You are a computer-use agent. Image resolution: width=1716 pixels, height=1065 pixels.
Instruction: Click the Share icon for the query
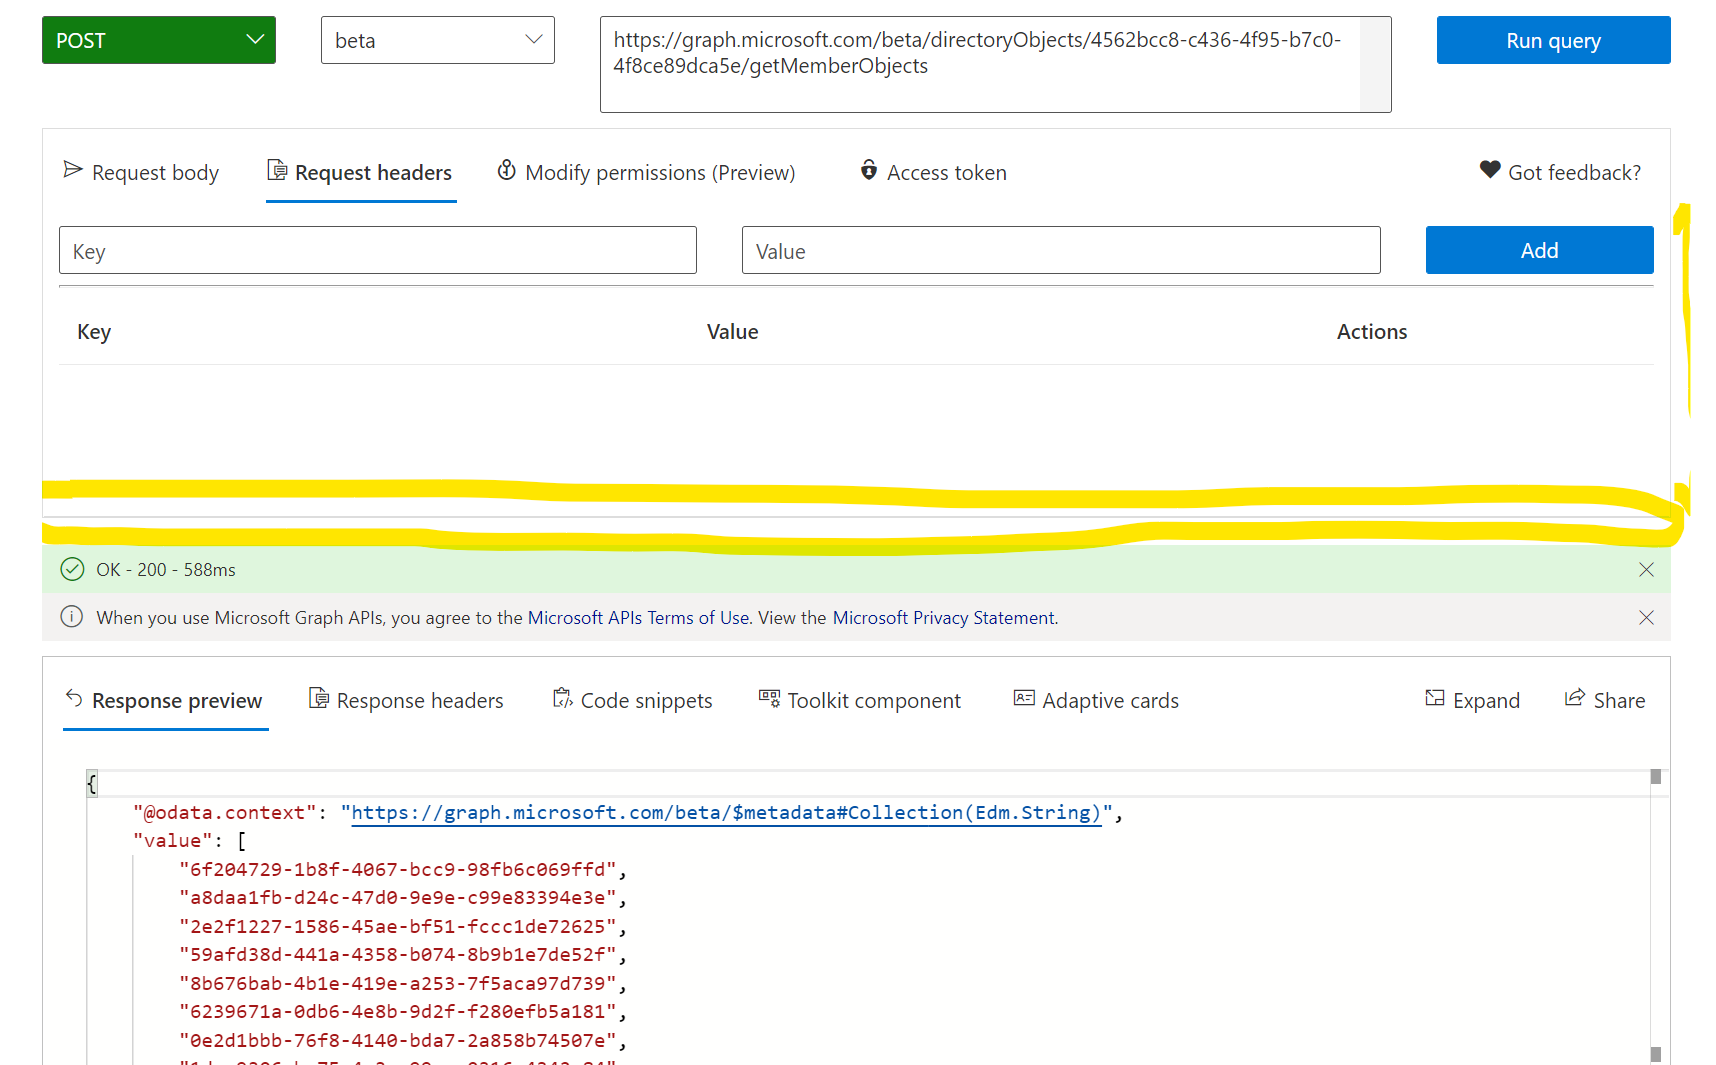tap(1576, 699)
